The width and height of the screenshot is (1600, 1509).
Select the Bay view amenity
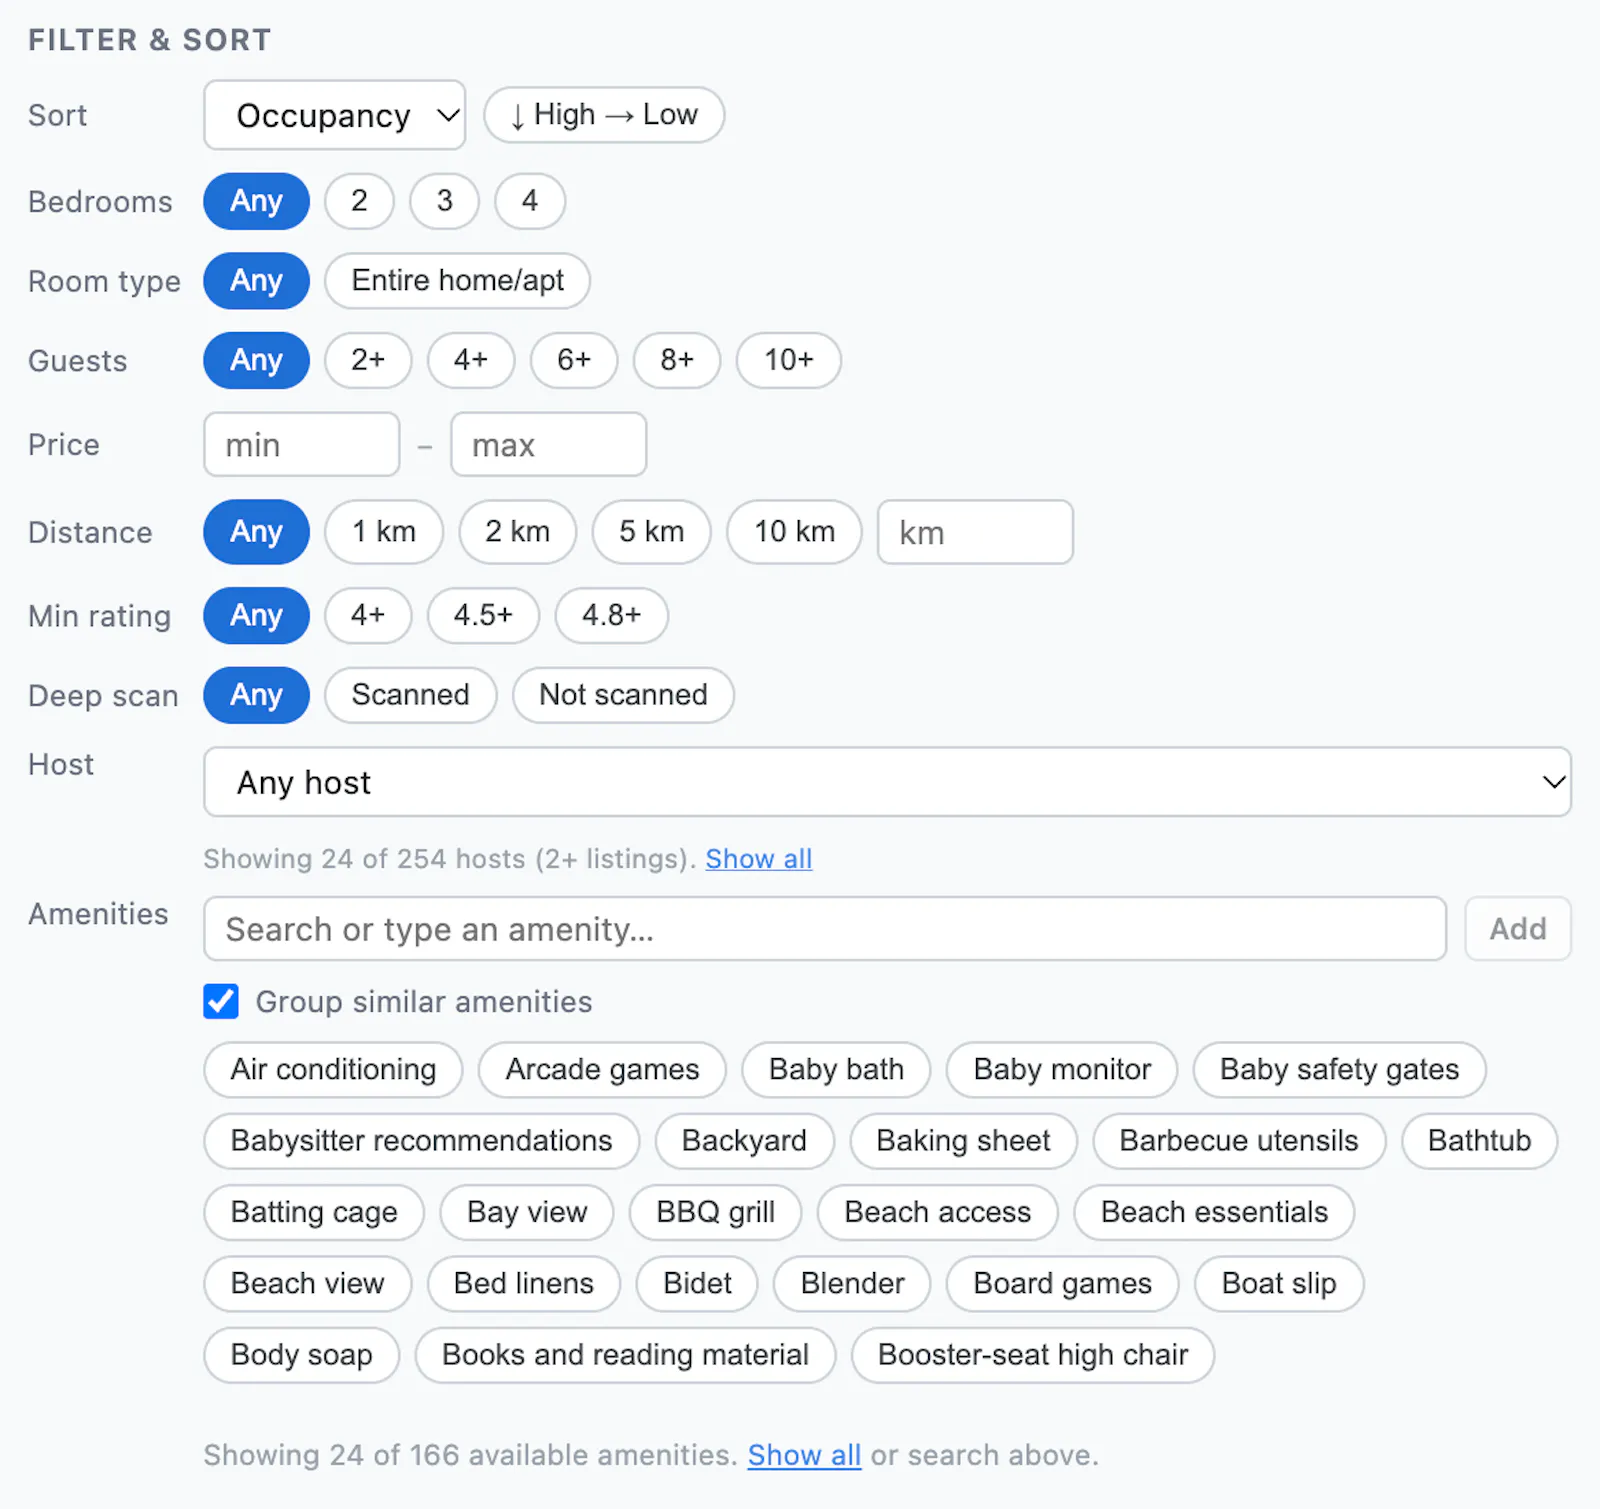click(x=527, y=1212)
